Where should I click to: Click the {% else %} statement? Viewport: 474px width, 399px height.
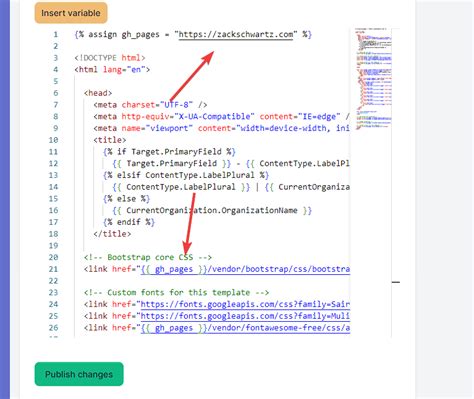pos(126,199)
